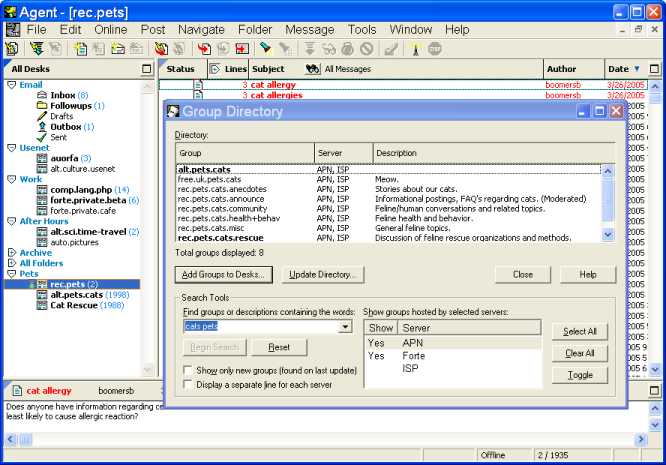The width and height of the screenshot is (666, 465).
Task: Click the All Messages binoculars filter icon
Action: (x=312, y=69)
